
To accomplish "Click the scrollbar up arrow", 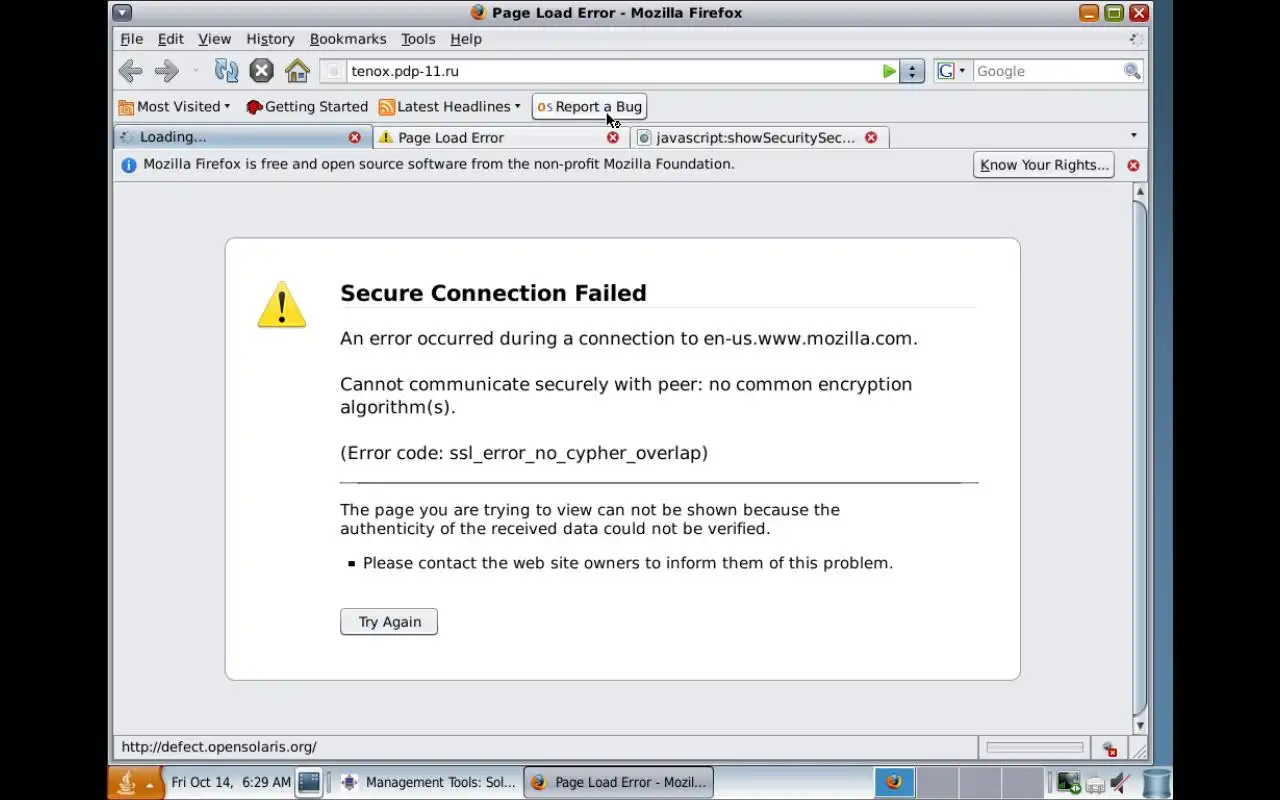I will [1139, 191].
